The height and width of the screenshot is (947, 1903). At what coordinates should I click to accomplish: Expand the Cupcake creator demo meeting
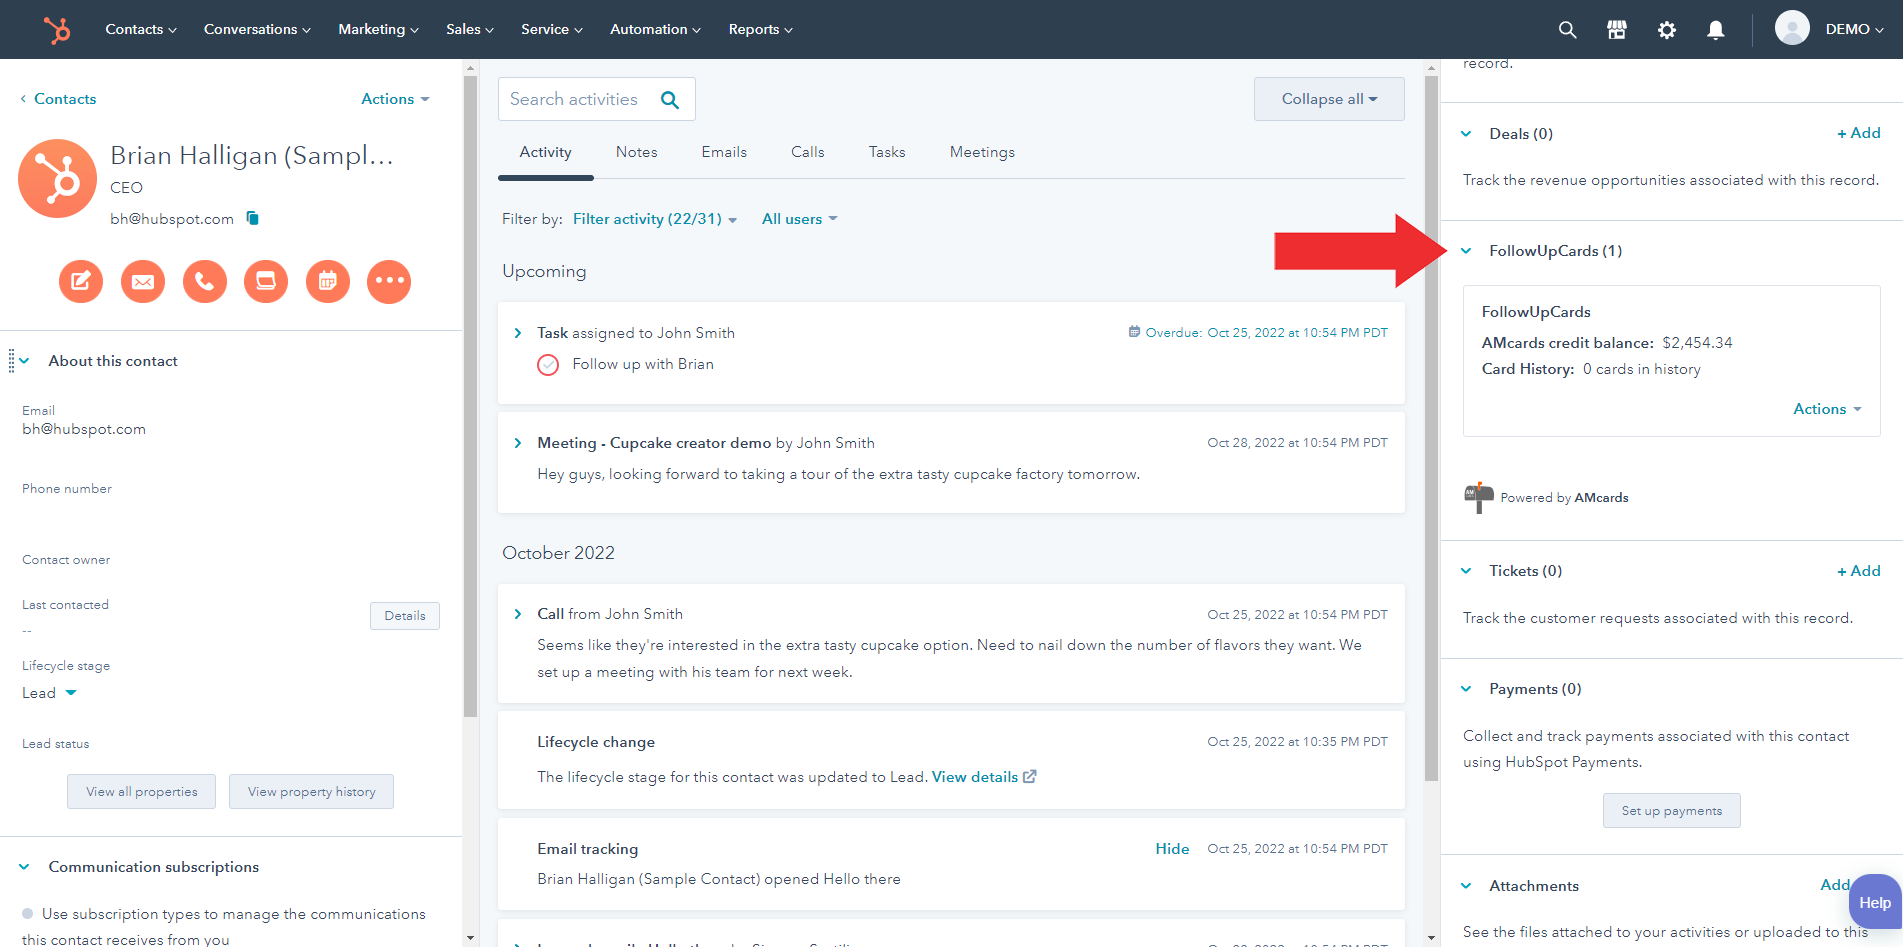click(517, 443)
